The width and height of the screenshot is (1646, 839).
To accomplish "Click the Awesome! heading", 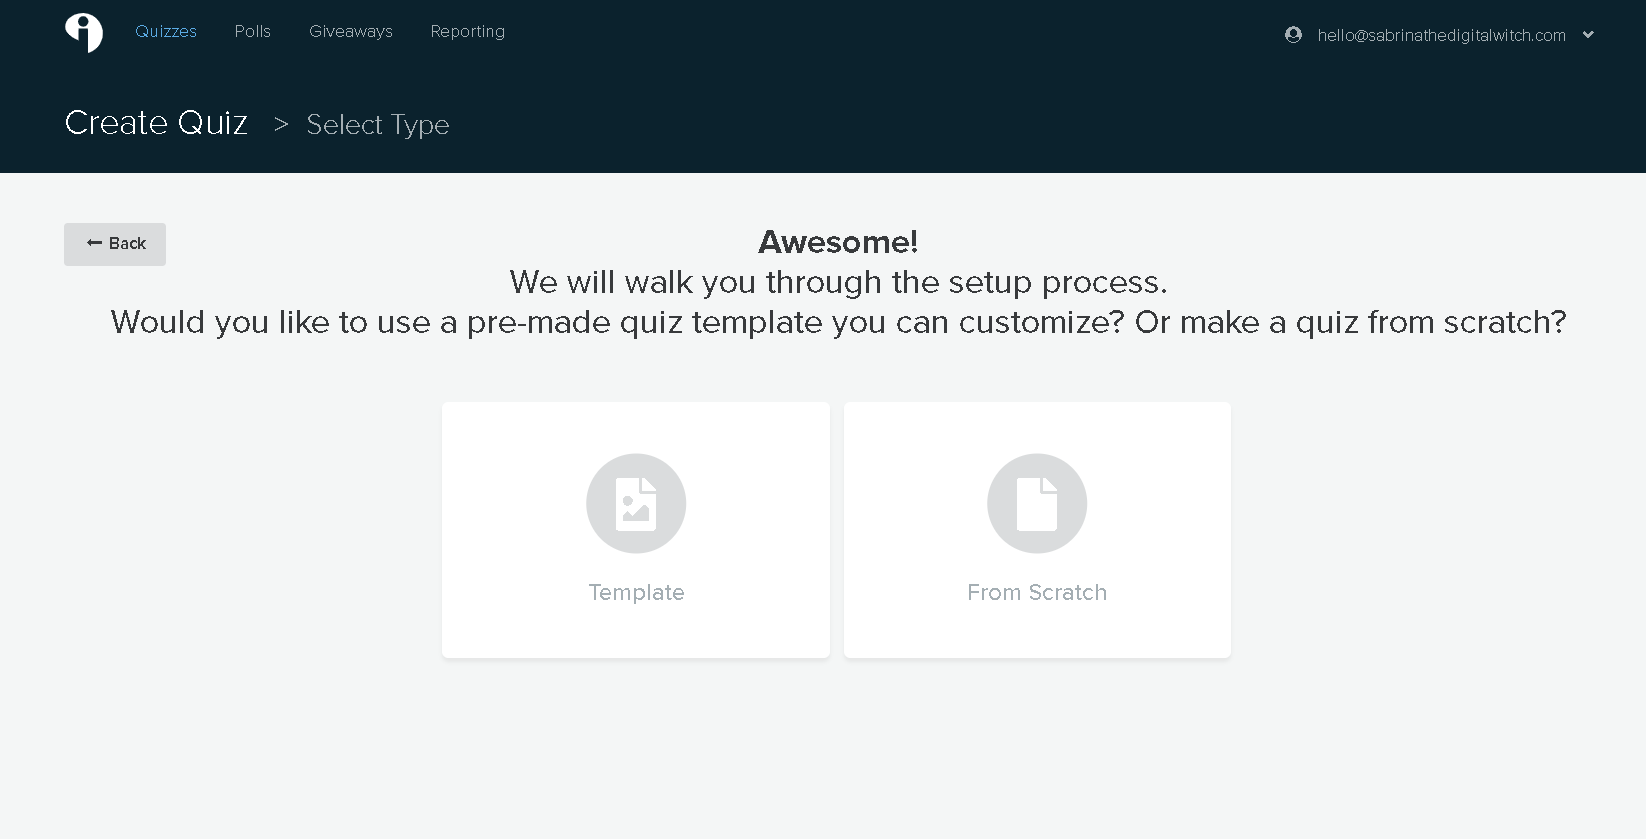I will click(838, 242).
